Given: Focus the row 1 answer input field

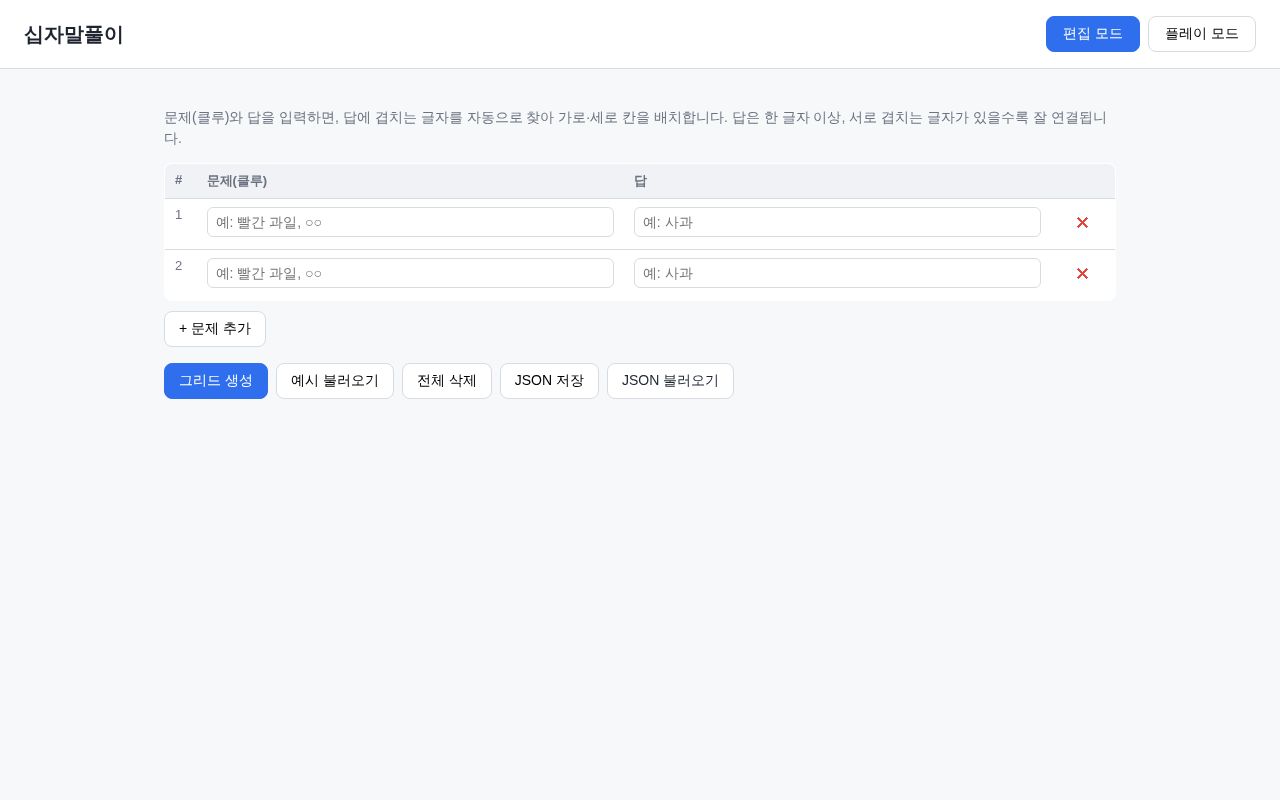Looking at the screenshot, I should (x=837, y=222).
